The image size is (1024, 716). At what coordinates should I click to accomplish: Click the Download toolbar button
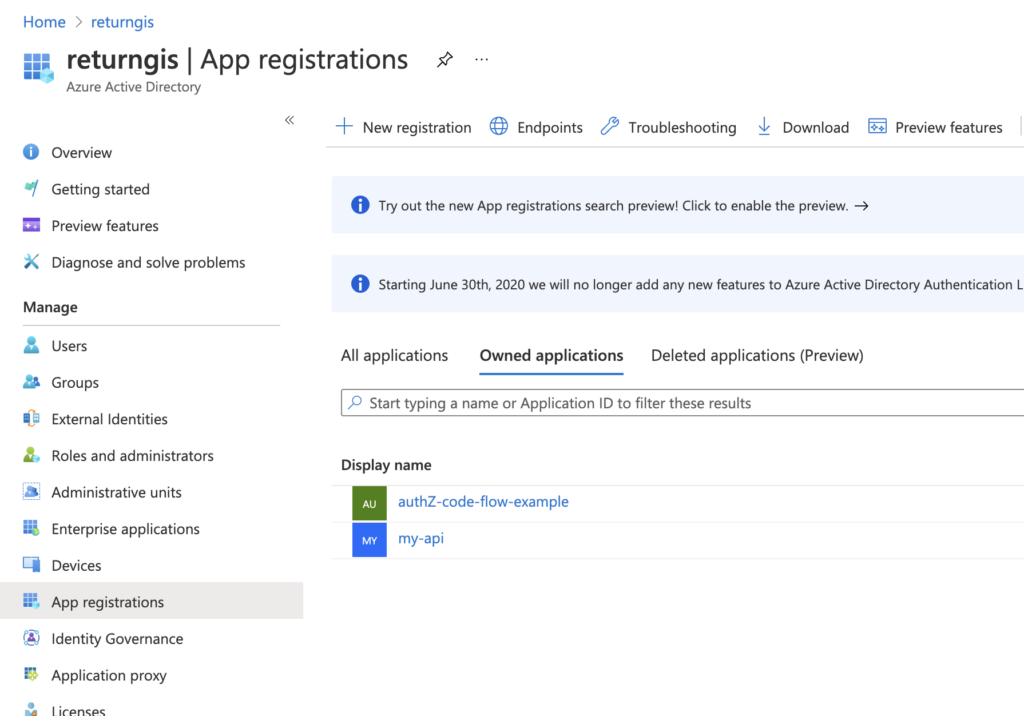803,127
